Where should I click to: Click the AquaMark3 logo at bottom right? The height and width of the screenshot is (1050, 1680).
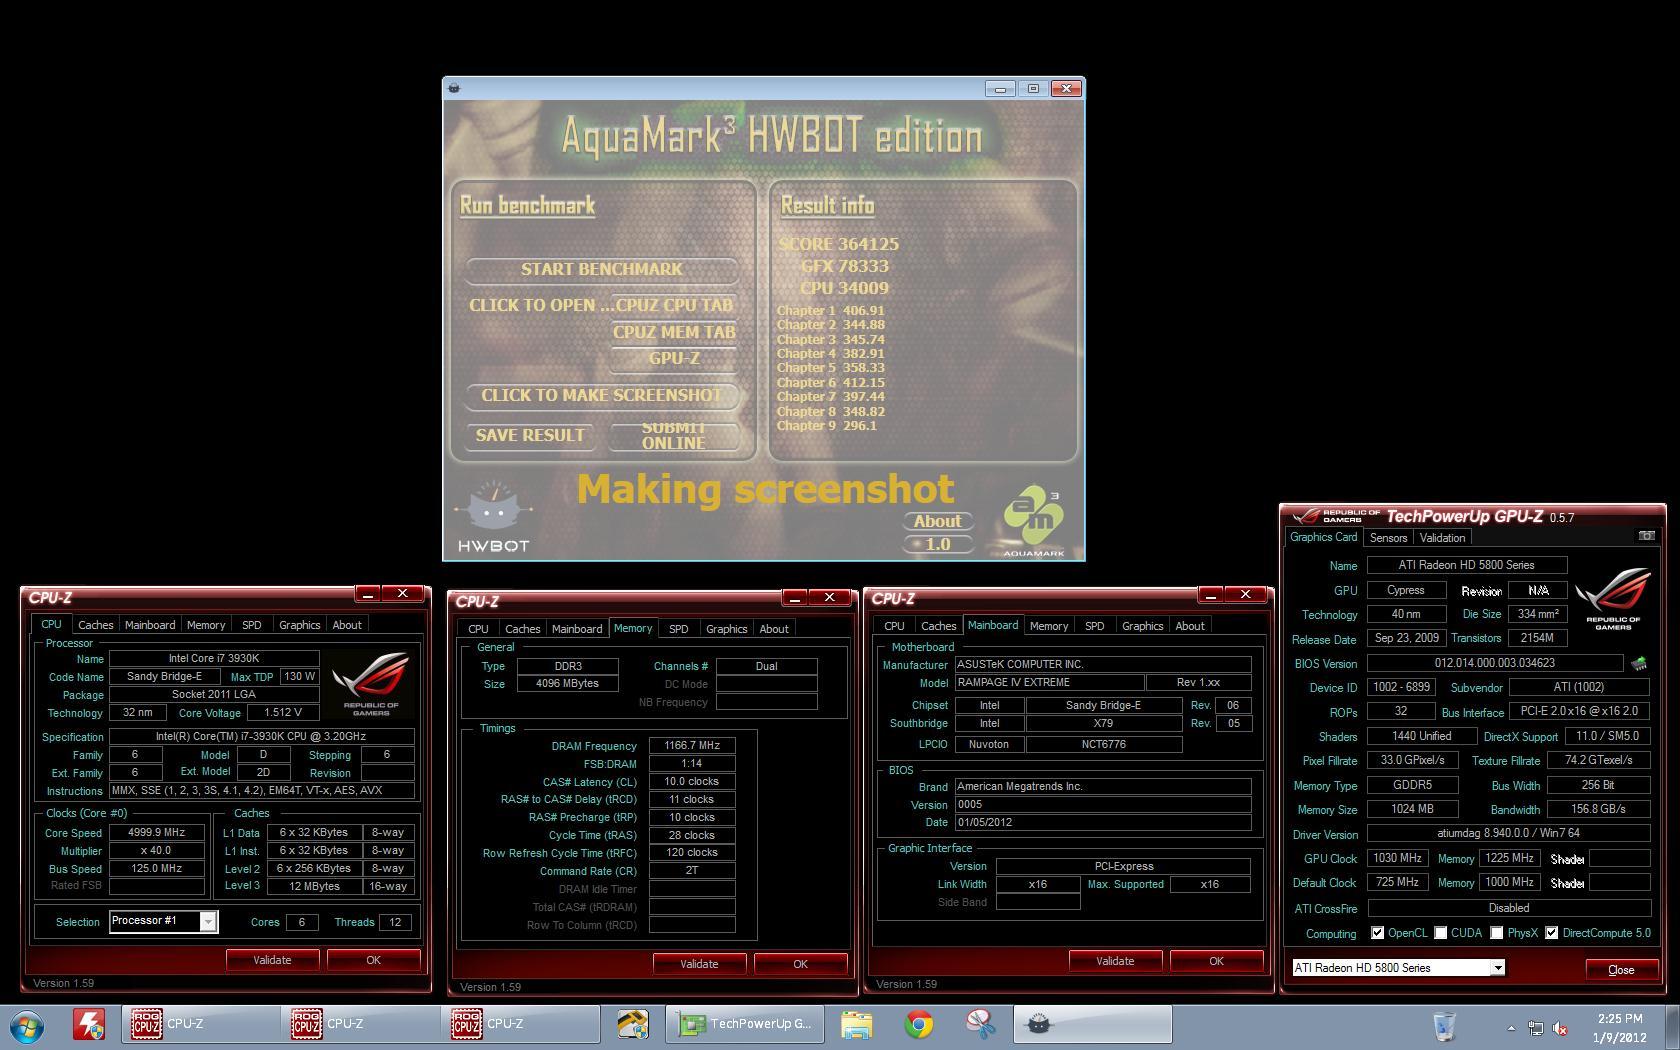[1034, 520]
